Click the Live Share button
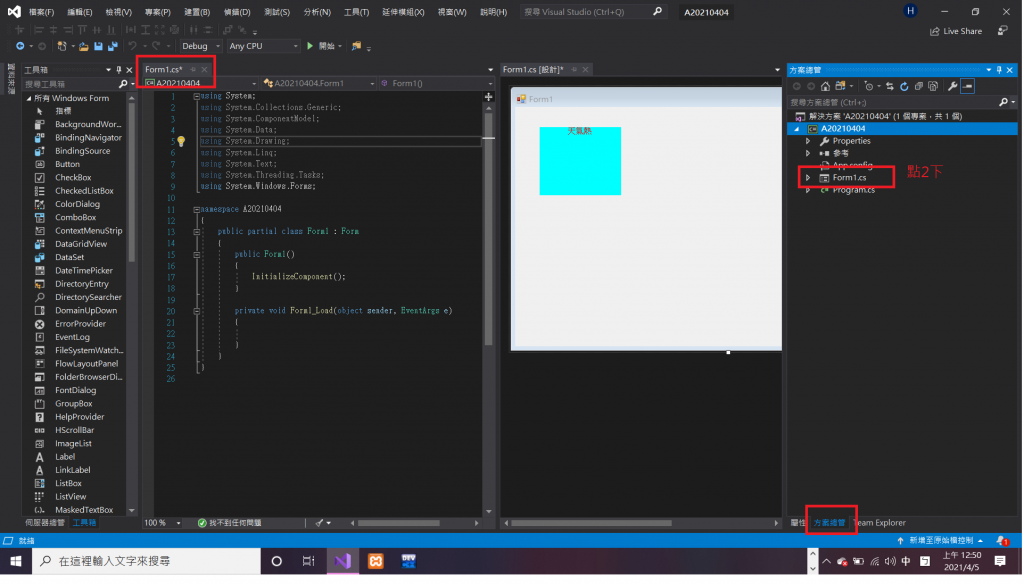The image size is (1024, 584). click(x=956, y=31)
